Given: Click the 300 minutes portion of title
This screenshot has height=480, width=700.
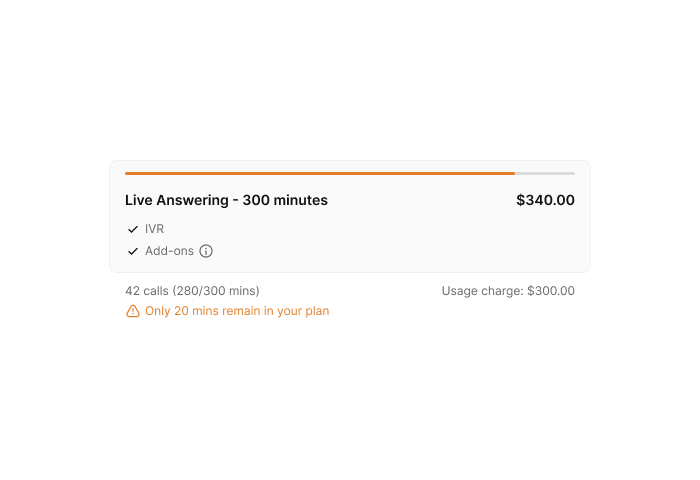Looking at the screenshot, I should (285, 200).
